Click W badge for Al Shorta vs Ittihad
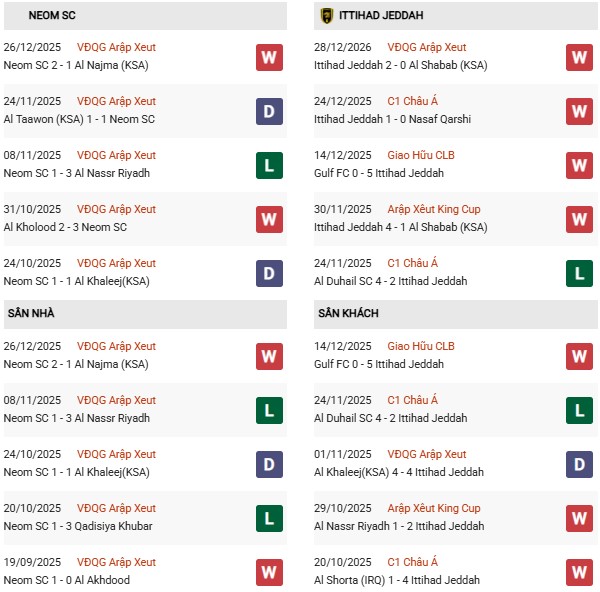The width and height of the screenshot is (600, 592). 579,572
